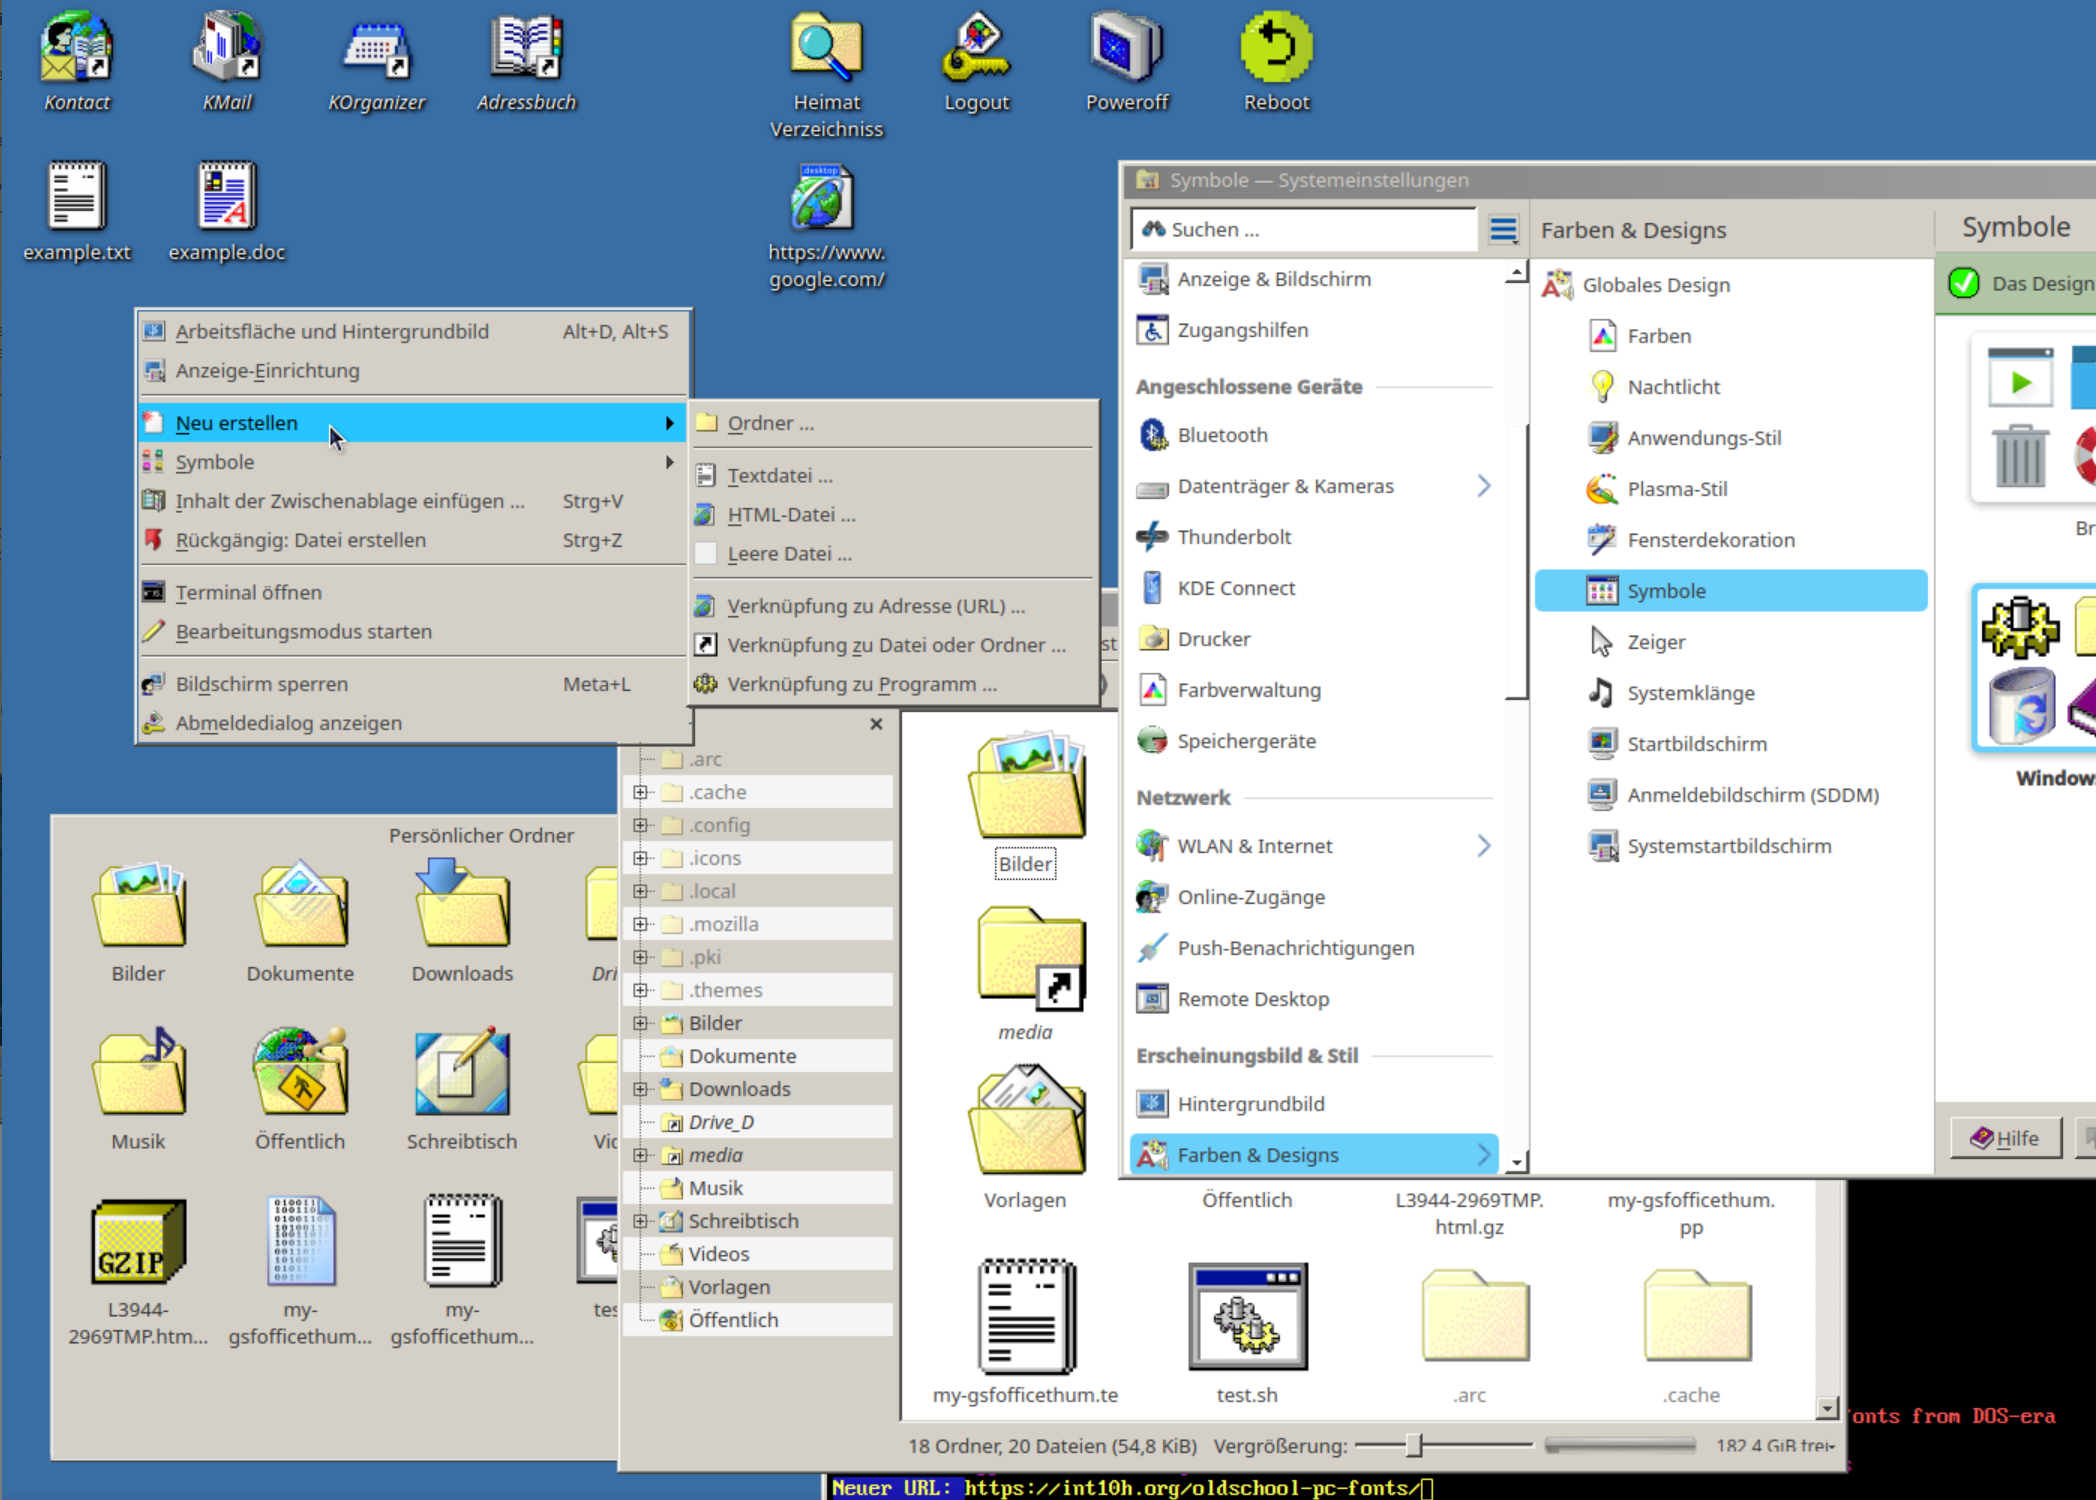Expand the .mozilla tree node
The height and width of the screenshot is (1500, 2096).
640,924
